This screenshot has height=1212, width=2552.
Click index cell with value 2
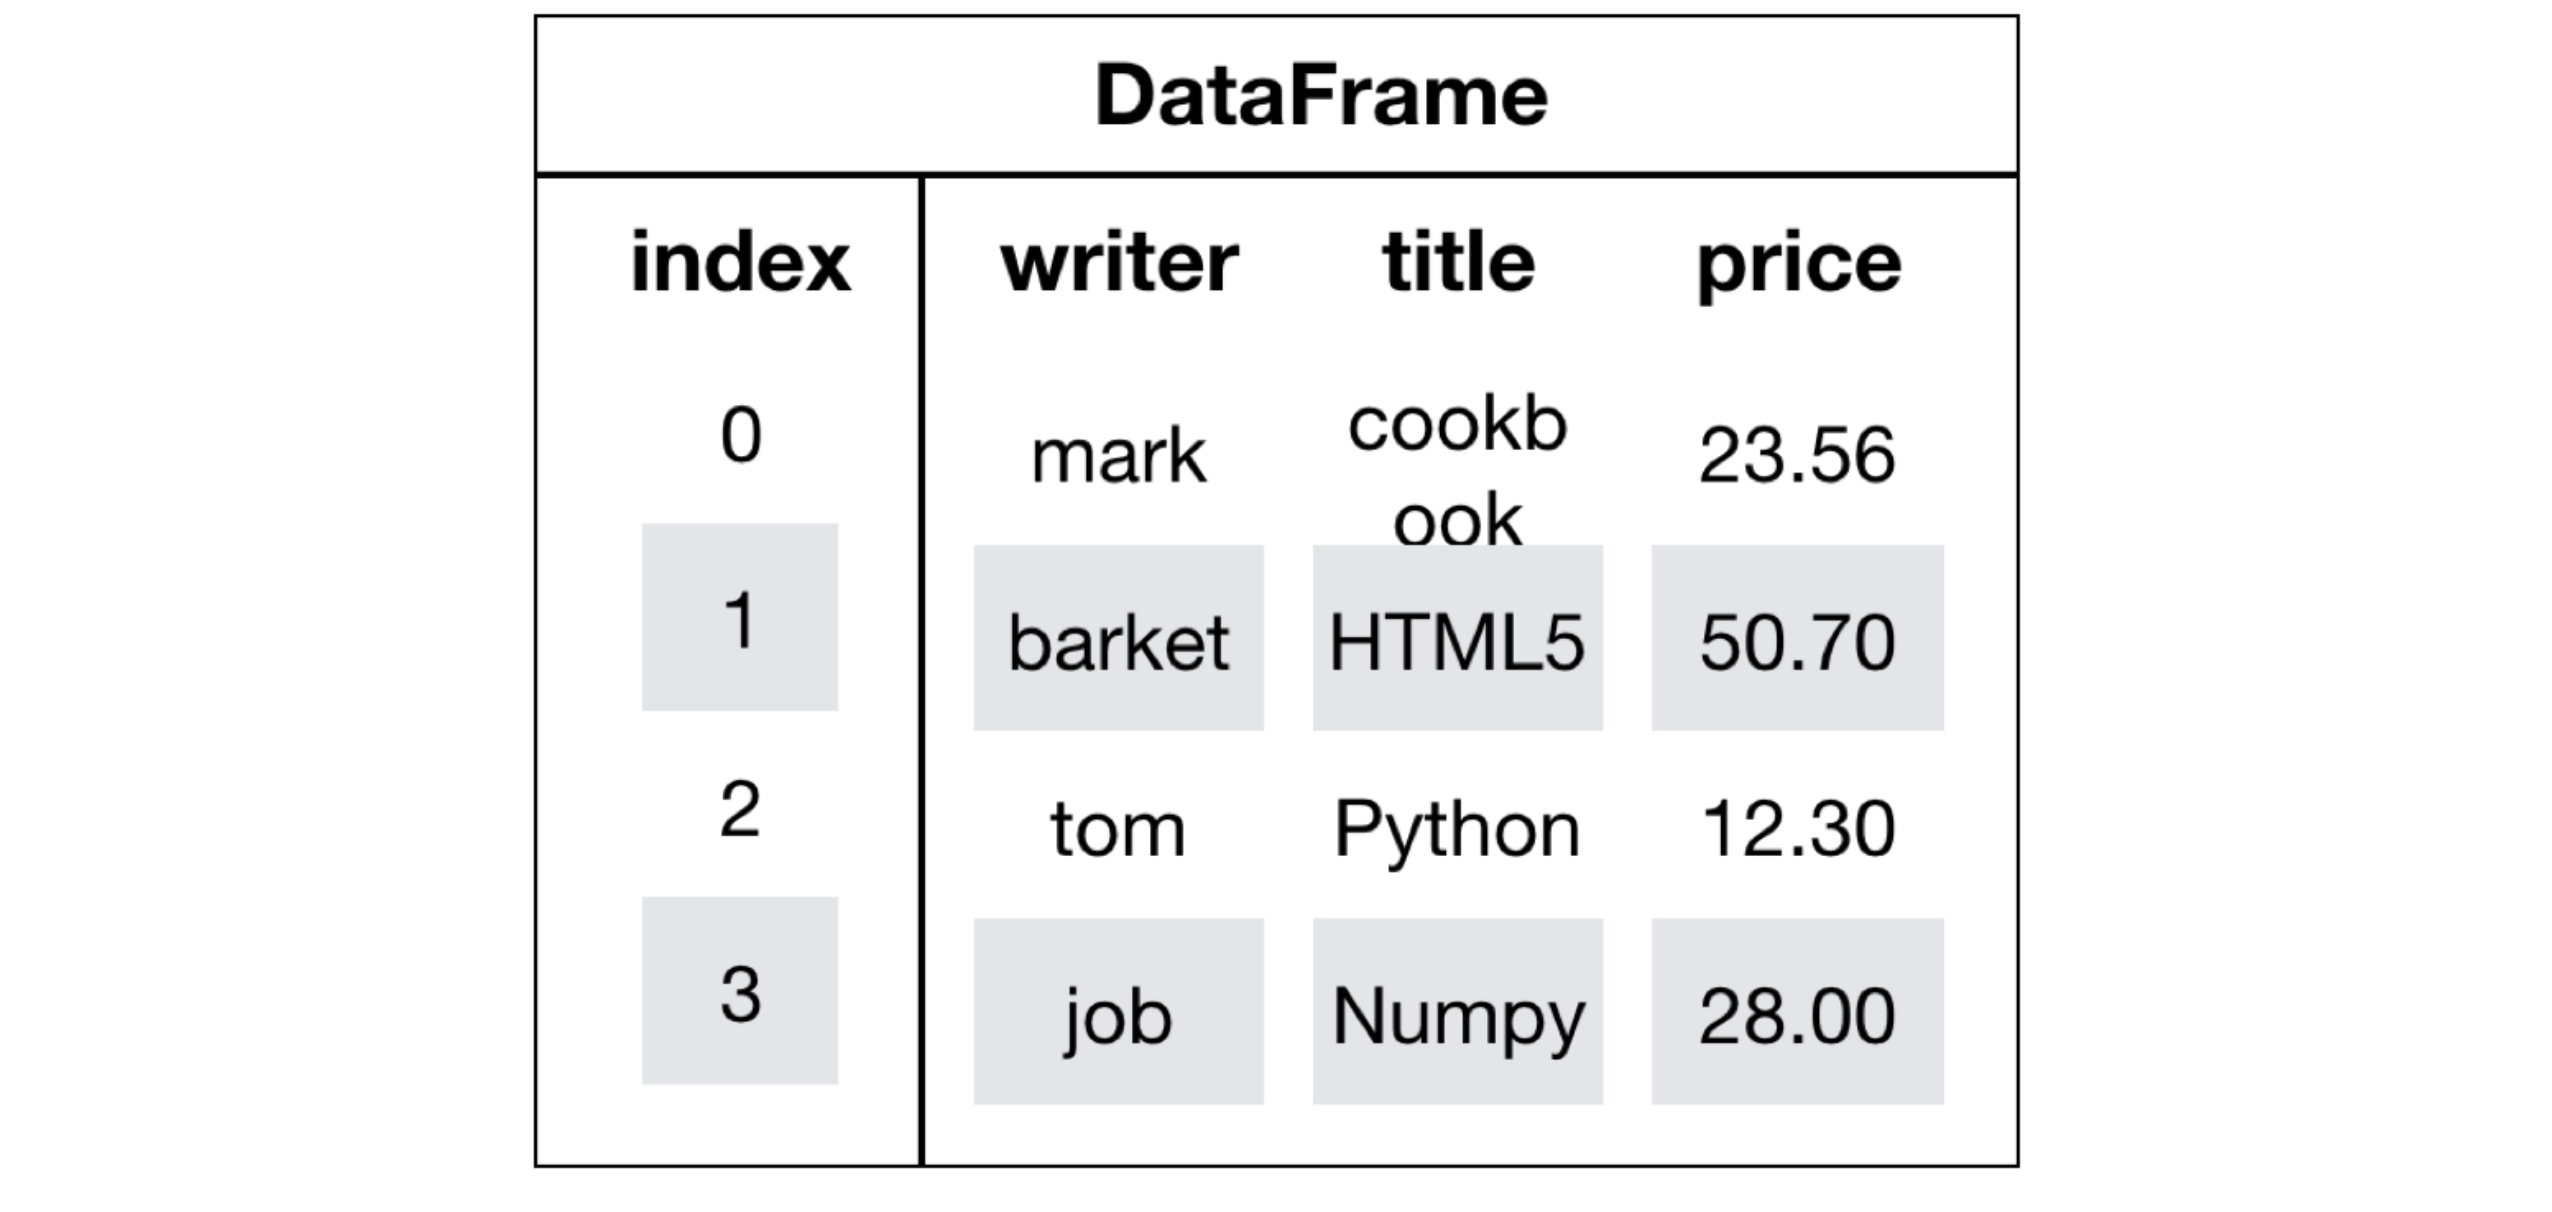[x=740, y=808]
